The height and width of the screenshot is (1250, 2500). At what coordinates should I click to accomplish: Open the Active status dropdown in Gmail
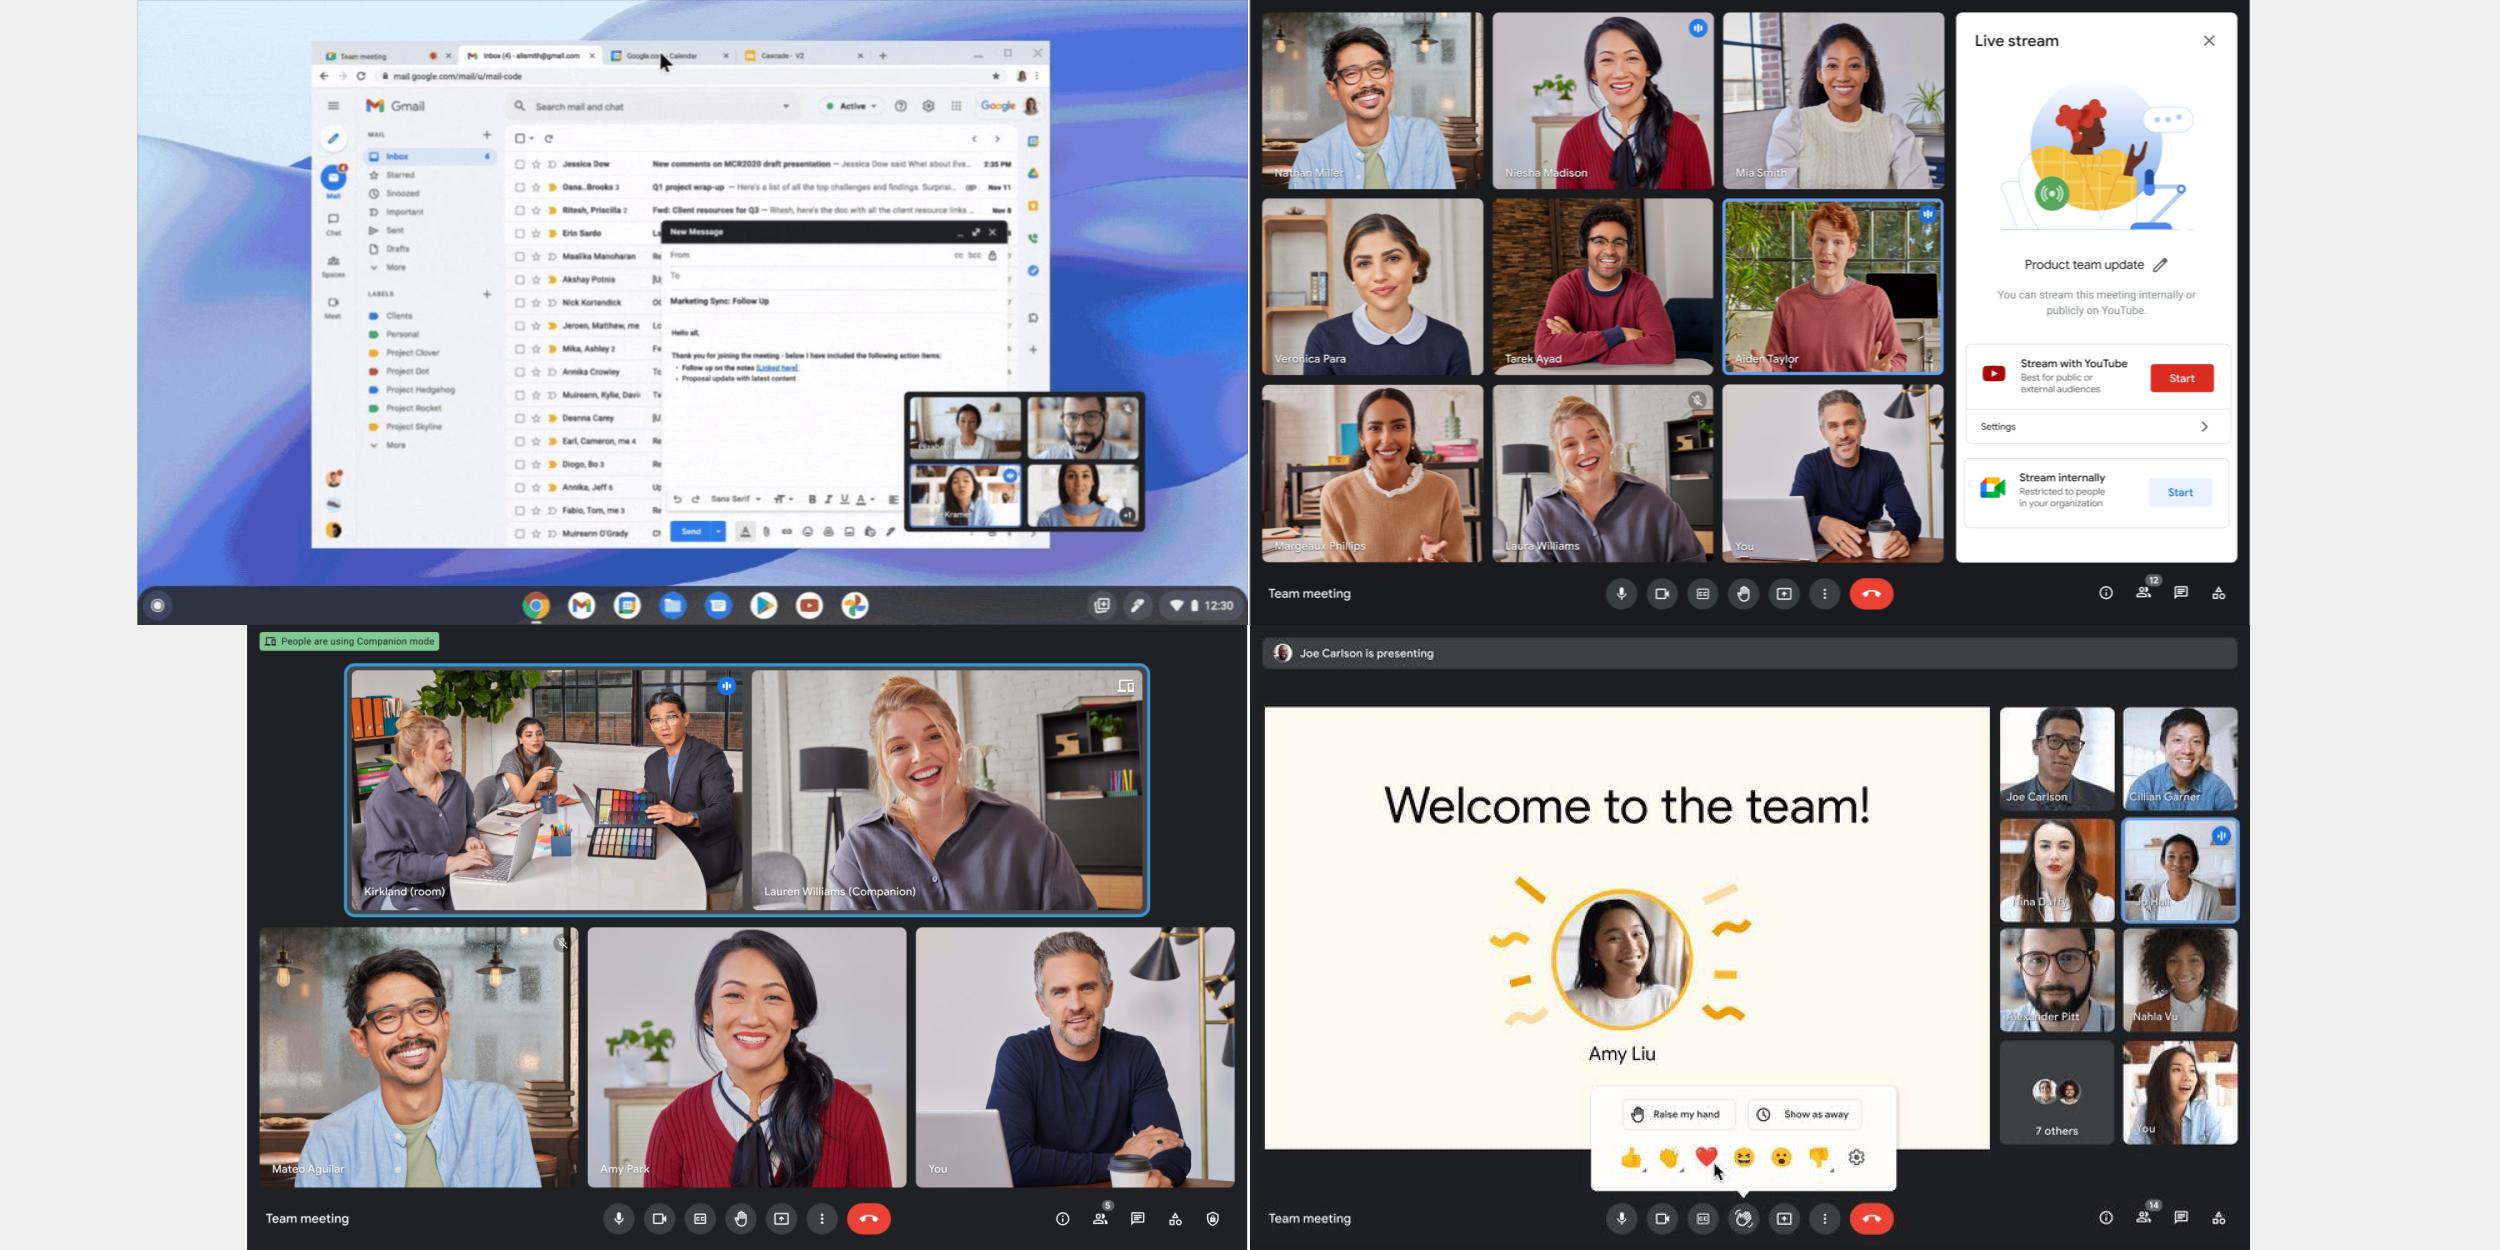point(851,106)
